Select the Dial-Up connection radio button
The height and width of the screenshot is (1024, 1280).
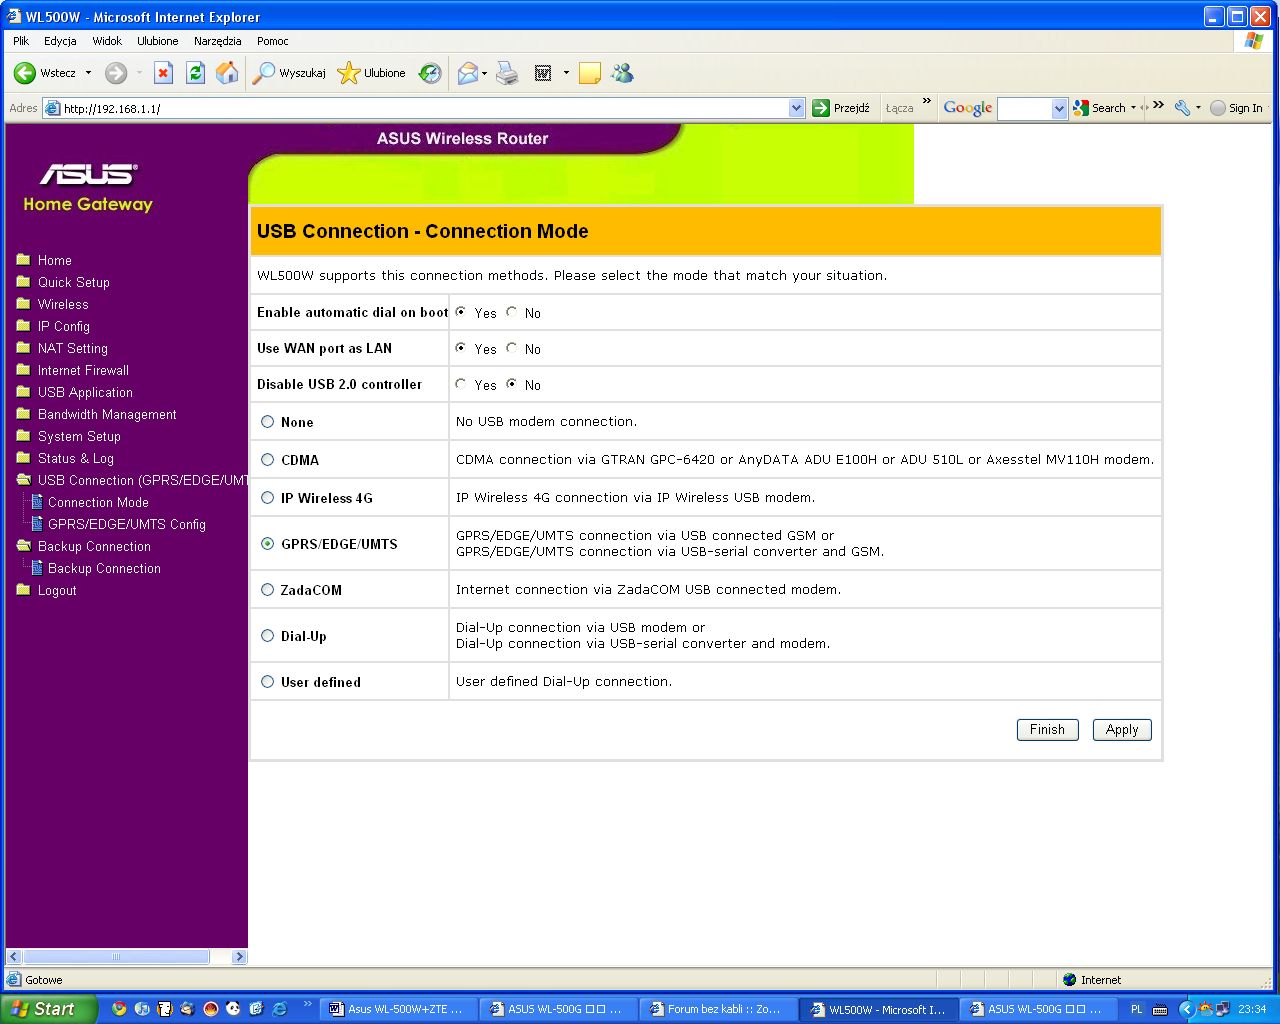267,636
